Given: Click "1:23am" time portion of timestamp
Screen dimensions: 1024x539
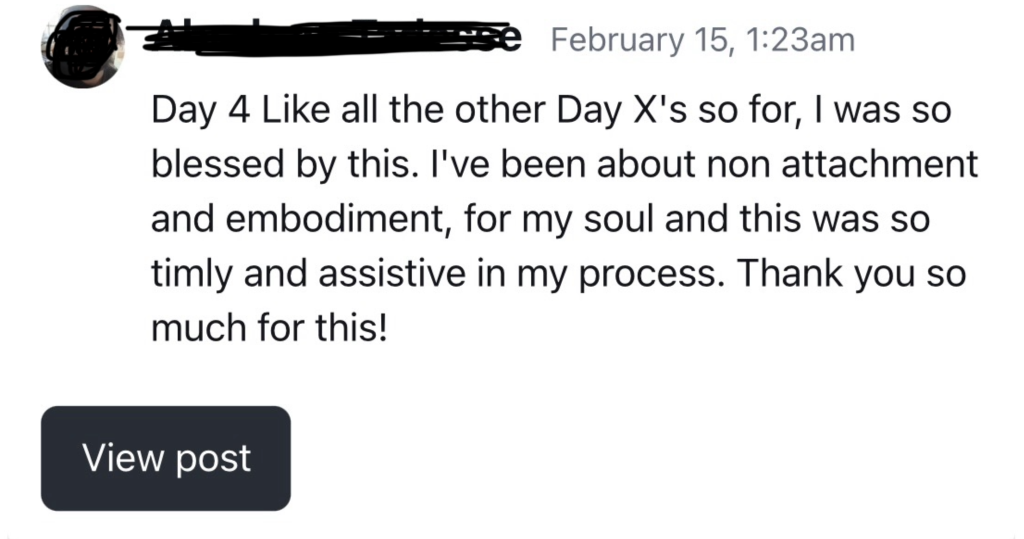Looking at the screenshot, I should click(791, 40).
